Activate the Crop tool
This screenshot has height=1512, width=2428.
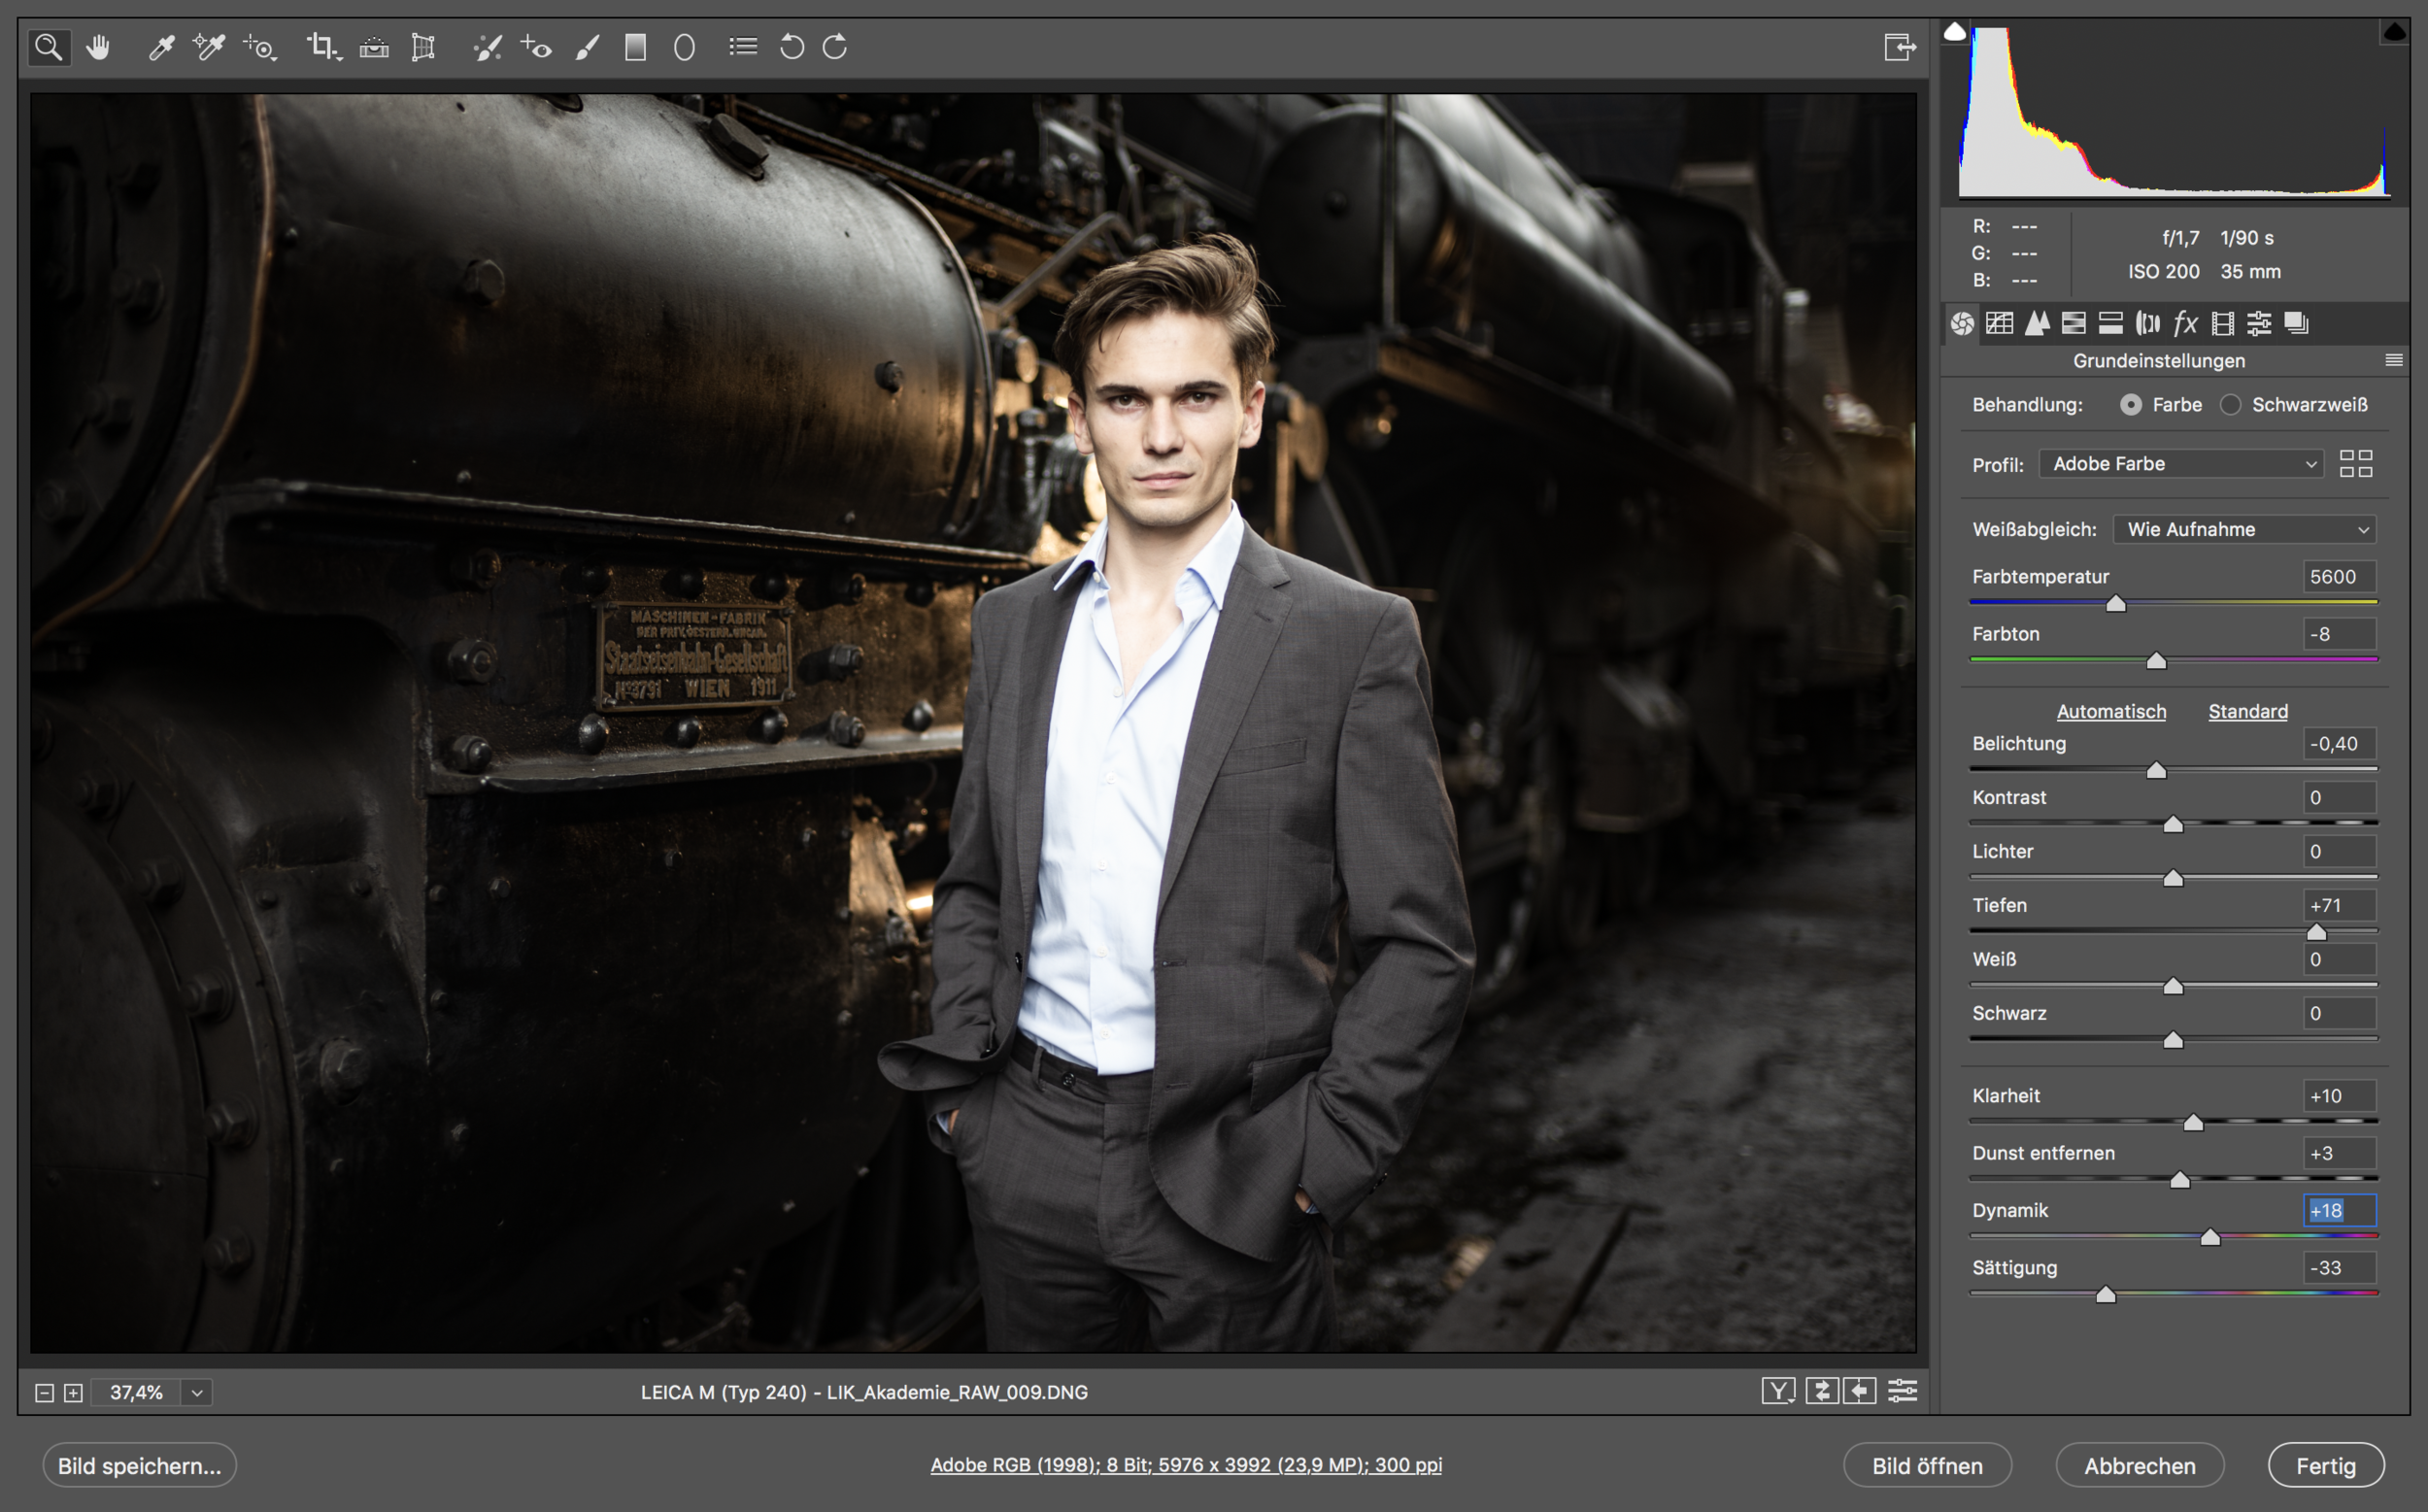(322, 47)
